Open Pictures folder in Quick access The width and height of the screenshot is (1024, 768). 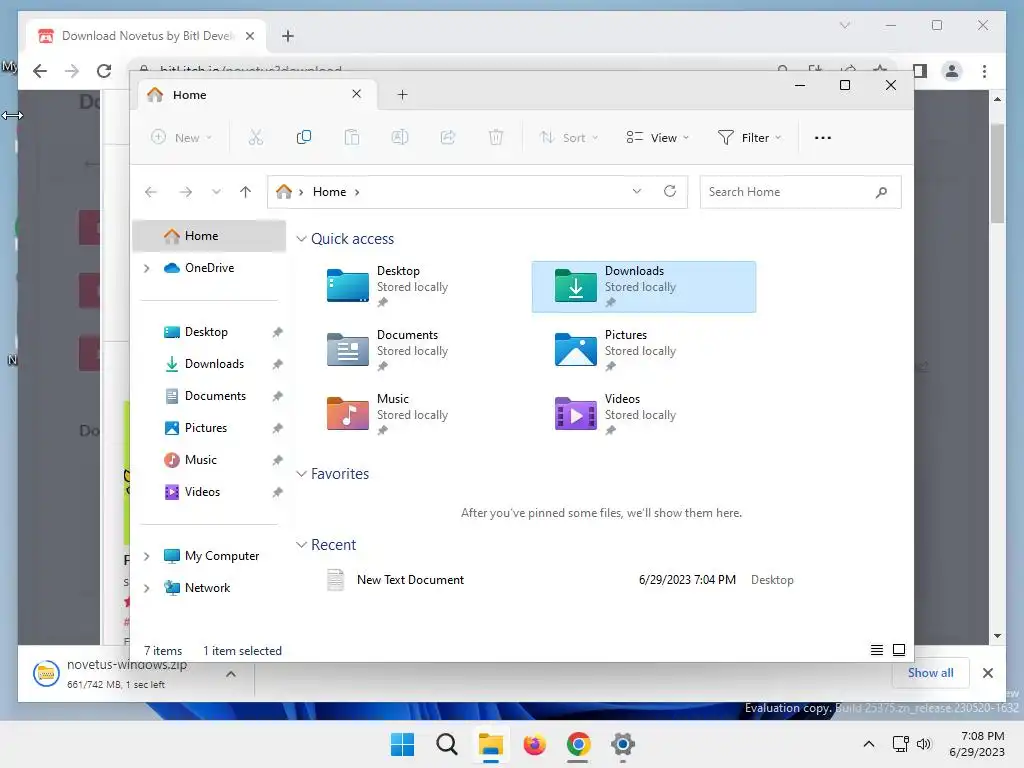[644, 351]
